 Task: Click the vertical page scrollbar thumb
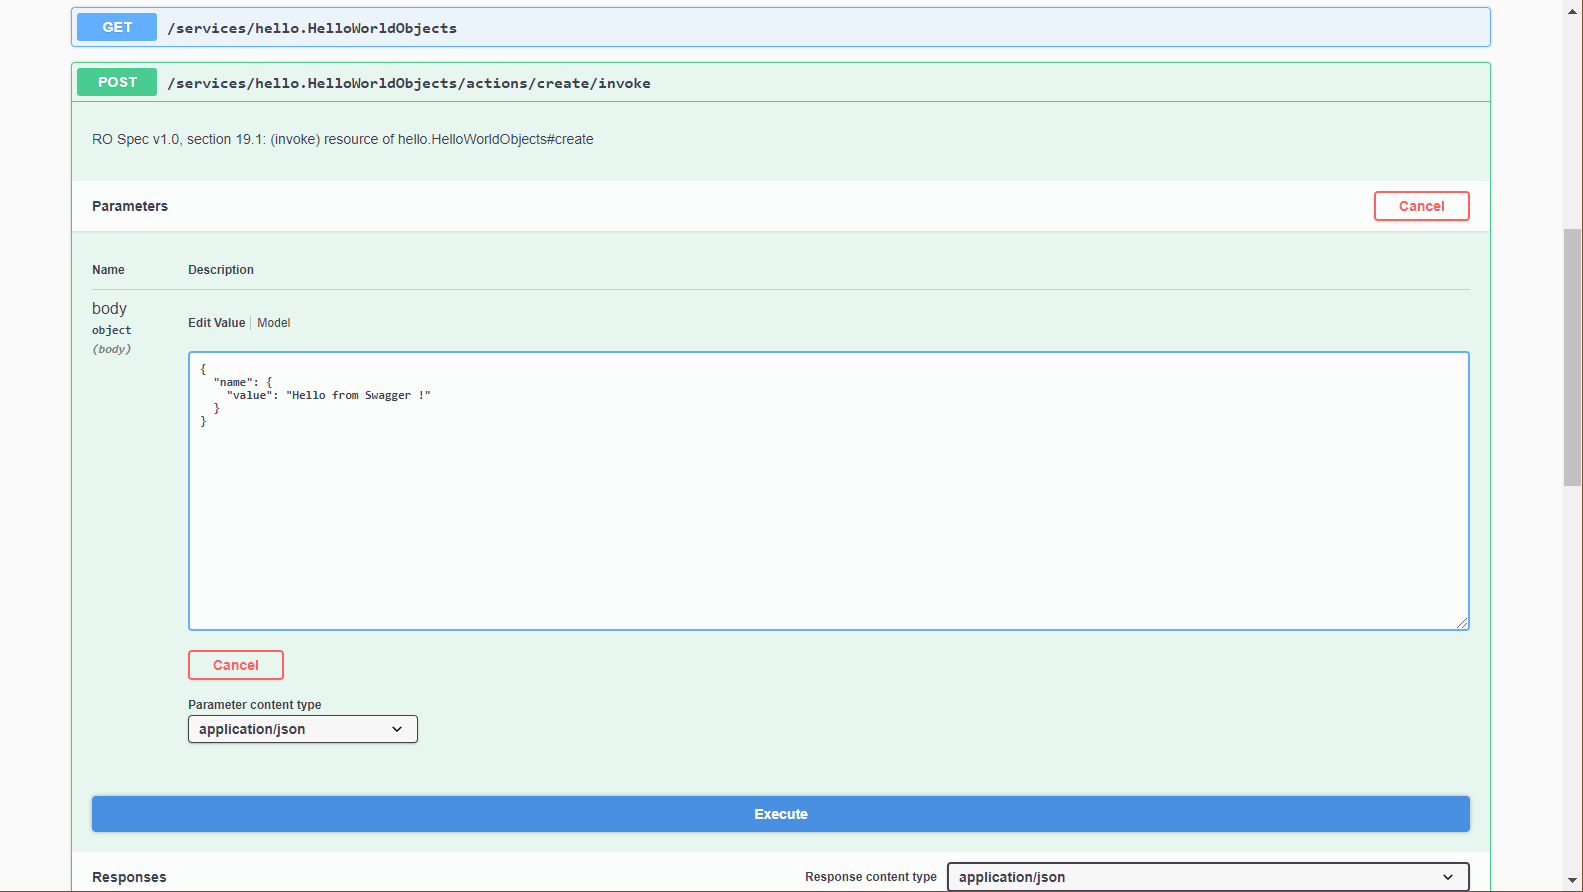click(1572, 357)
